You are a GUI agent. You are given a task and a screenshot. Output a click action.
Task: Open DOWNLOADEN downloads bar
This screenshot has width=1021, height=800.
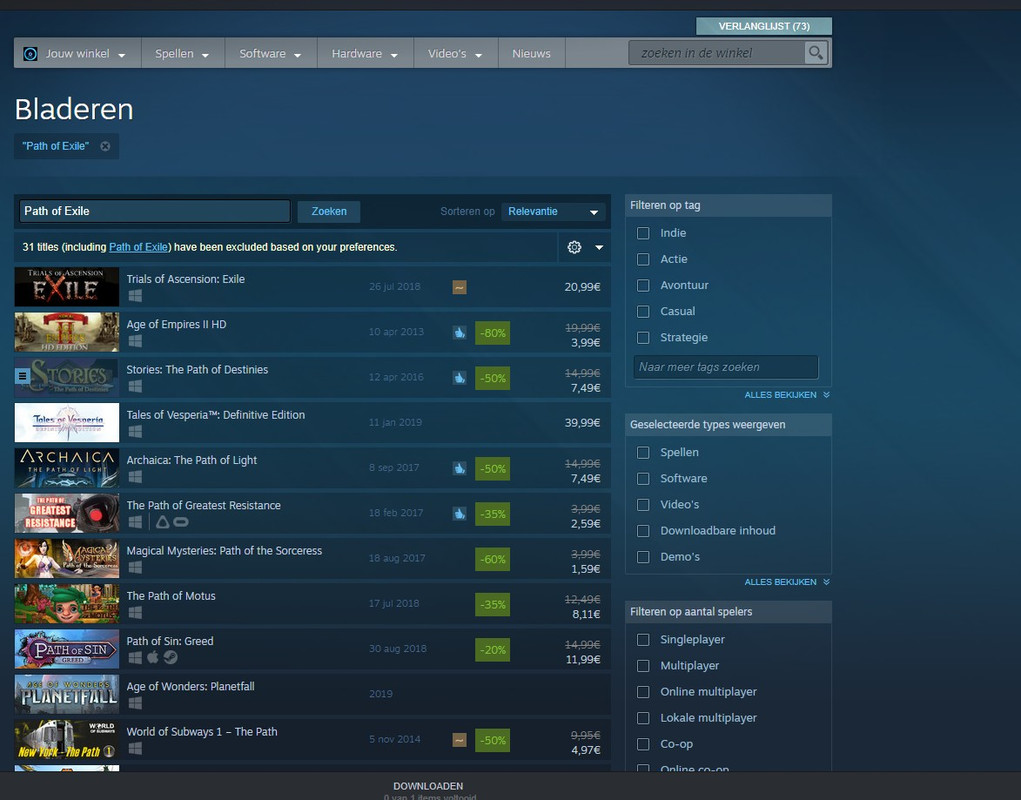click(428, 786)
